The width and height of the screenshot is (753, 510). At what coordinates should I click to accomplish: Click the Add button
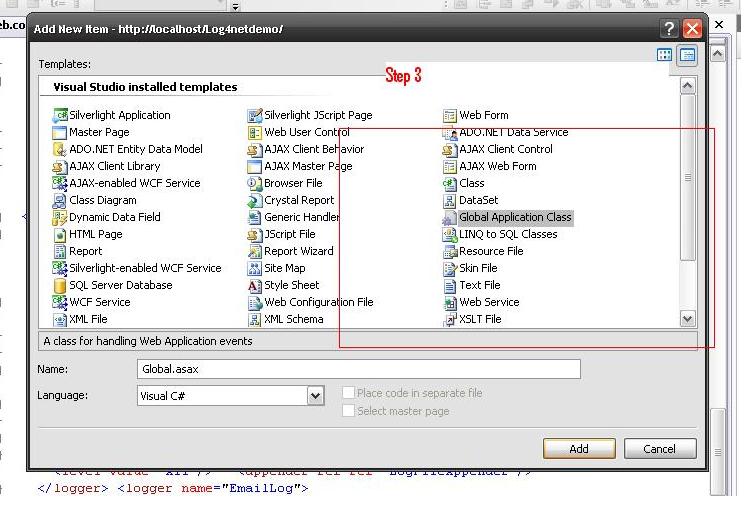[x=579, y=449]
